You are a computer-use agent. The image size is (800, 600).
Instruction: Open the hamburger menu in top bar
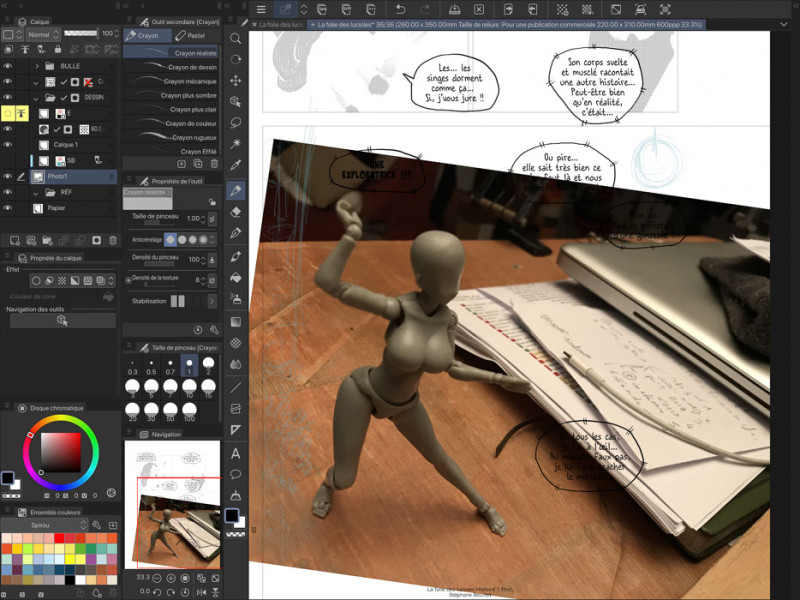coord(261,9)
